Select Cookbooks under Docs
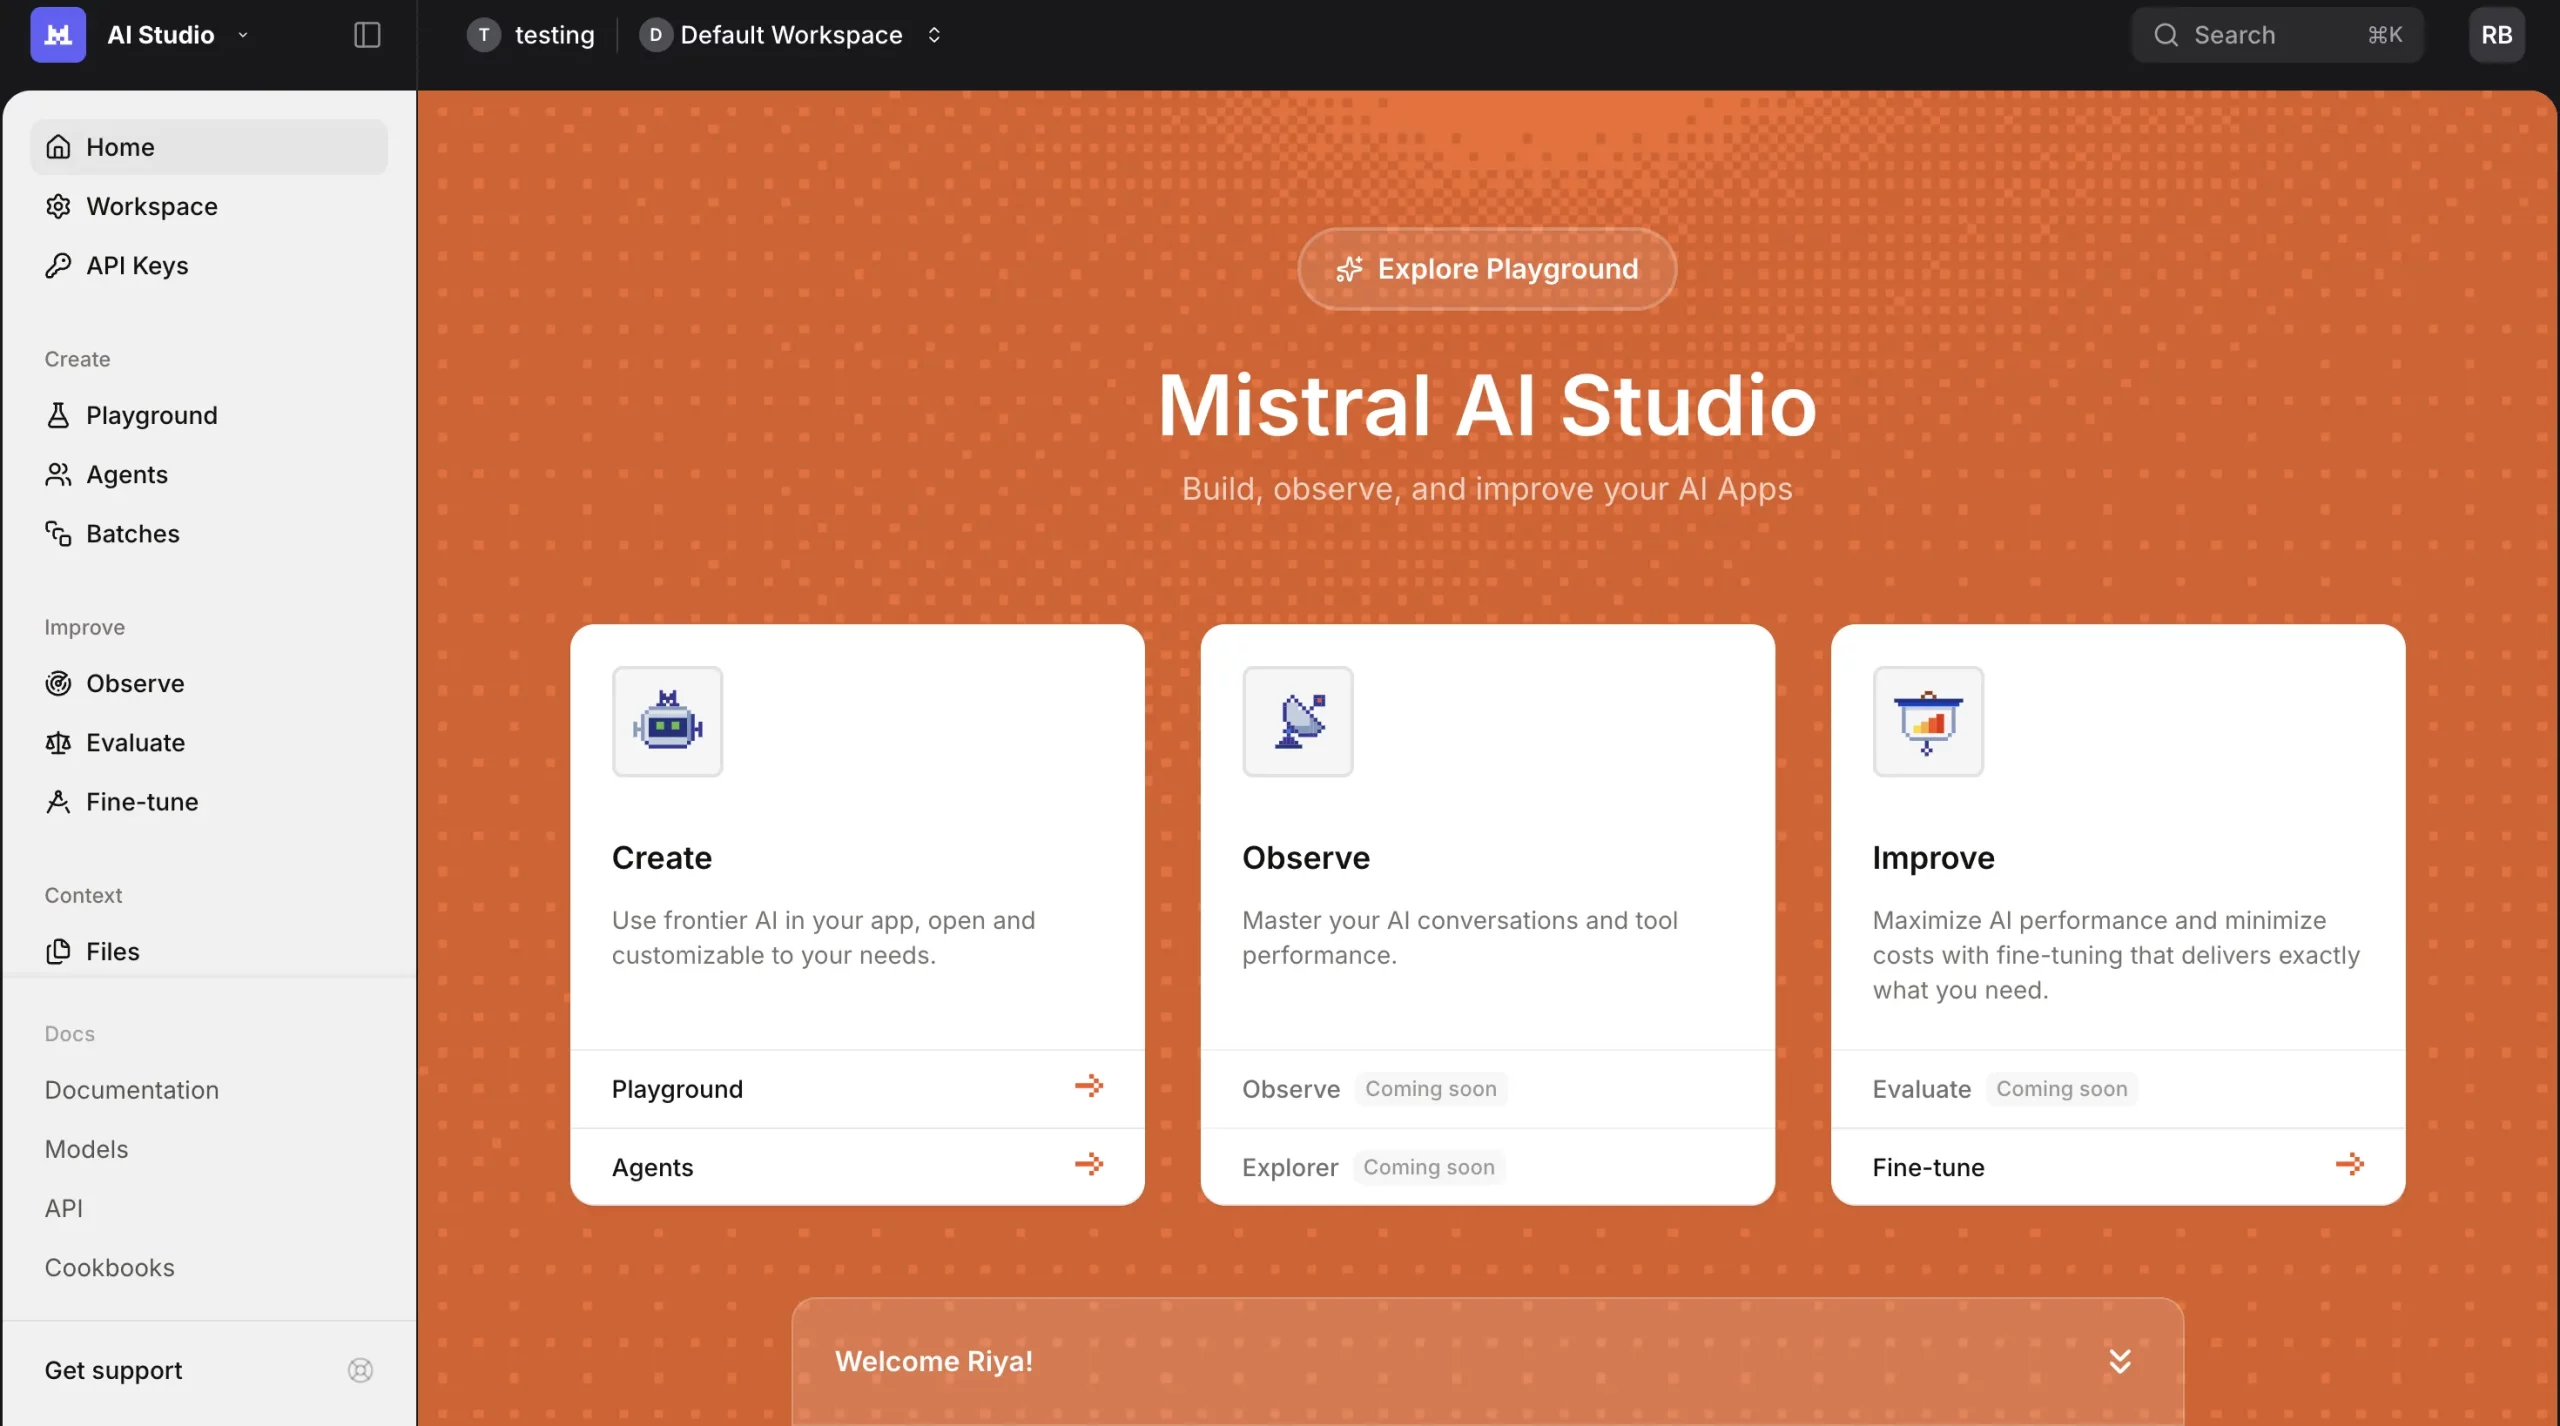 [x=110, y=1267]
